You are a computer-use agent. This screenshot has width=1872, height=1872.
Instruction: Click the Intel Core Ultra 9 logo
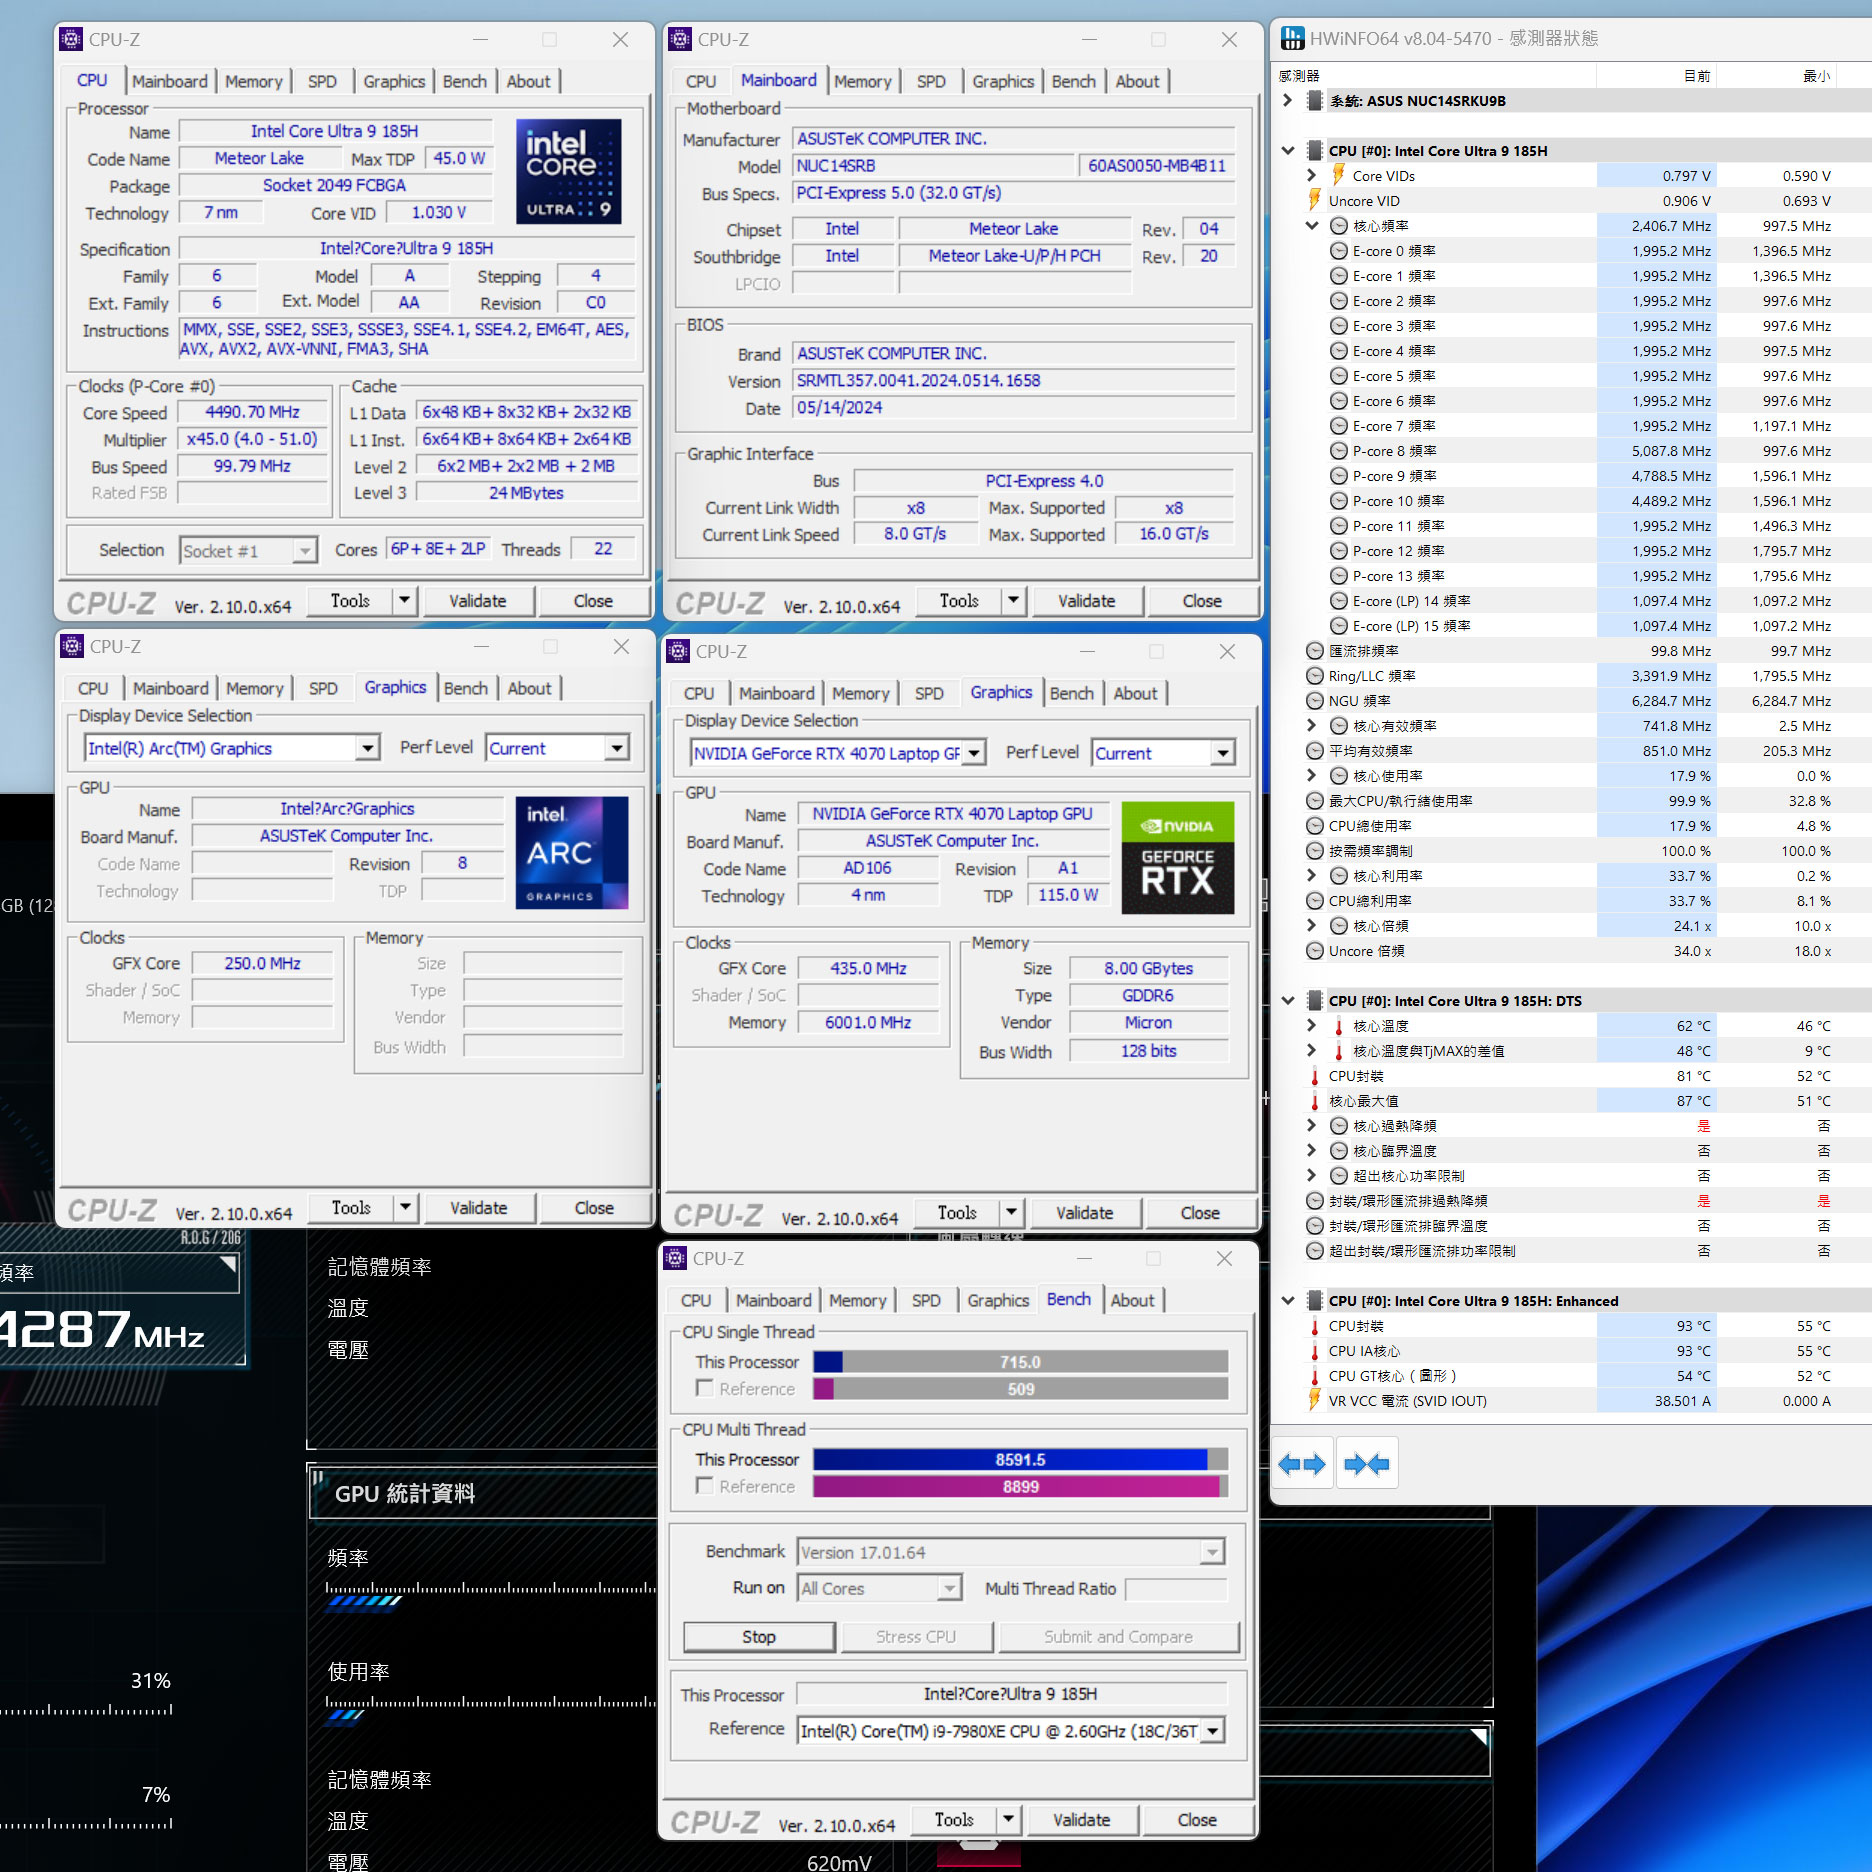568,171
